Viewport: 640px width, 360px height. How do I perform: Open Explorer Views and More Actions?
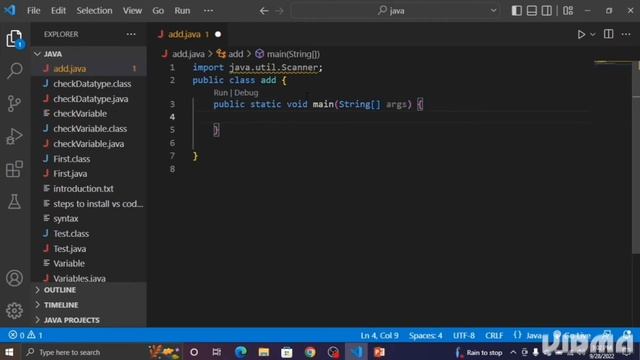click(x=131, y=34)
